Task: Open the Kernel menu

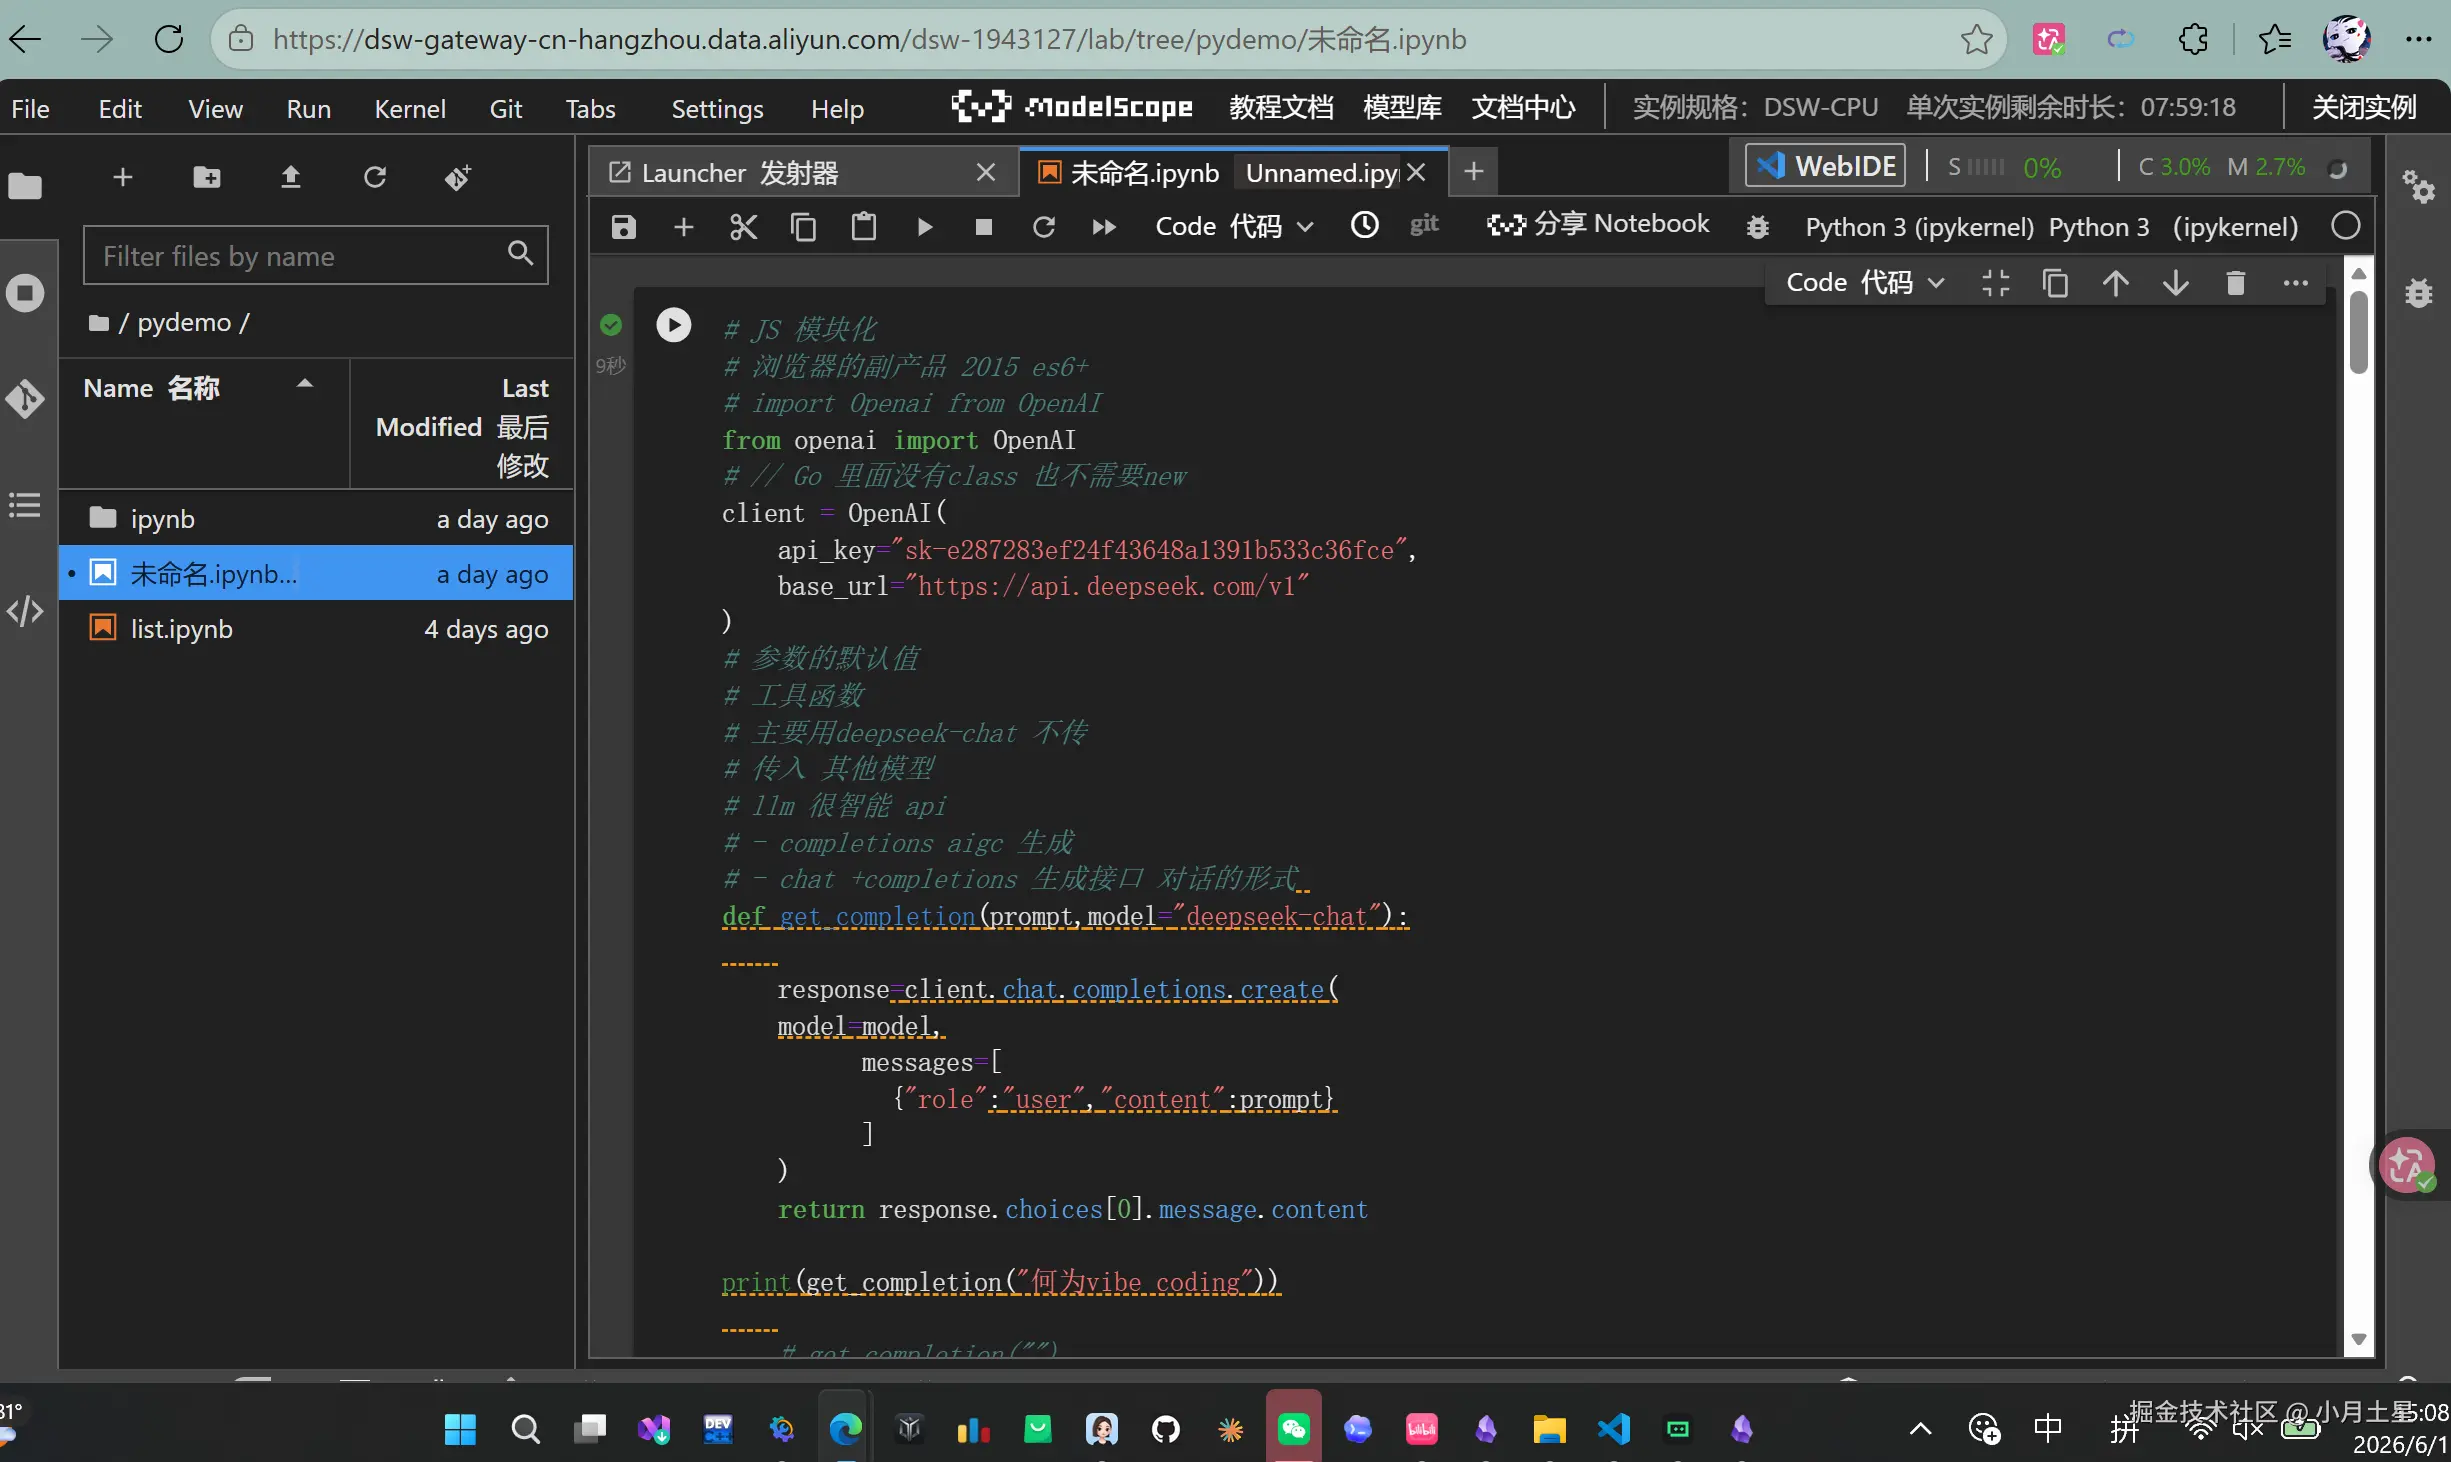Action: click(410, 108)
